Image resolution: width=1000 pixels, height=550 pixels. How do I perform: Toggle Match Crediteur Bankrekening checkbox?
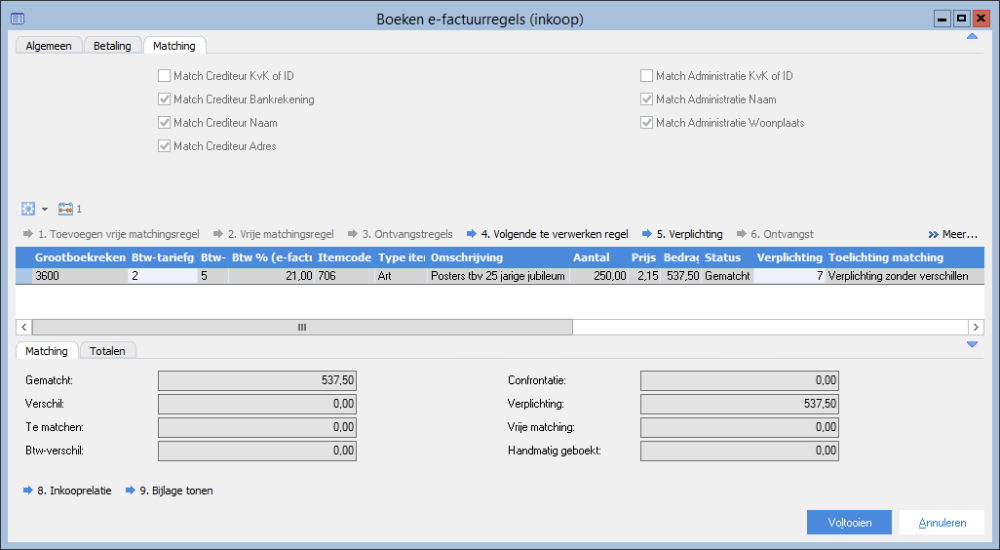click(165, 100)
